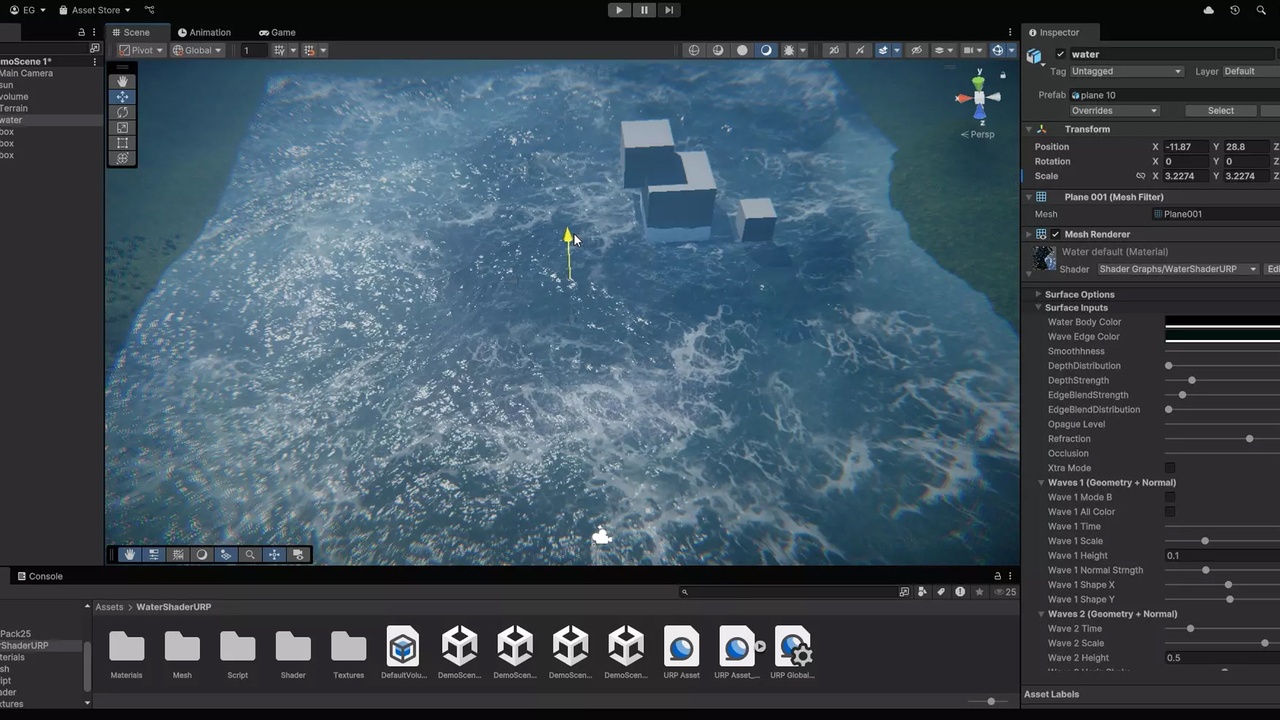Open the prefab Overrides dropdown
This screenshot has width=1280, height=720.
click(1114, 111)
